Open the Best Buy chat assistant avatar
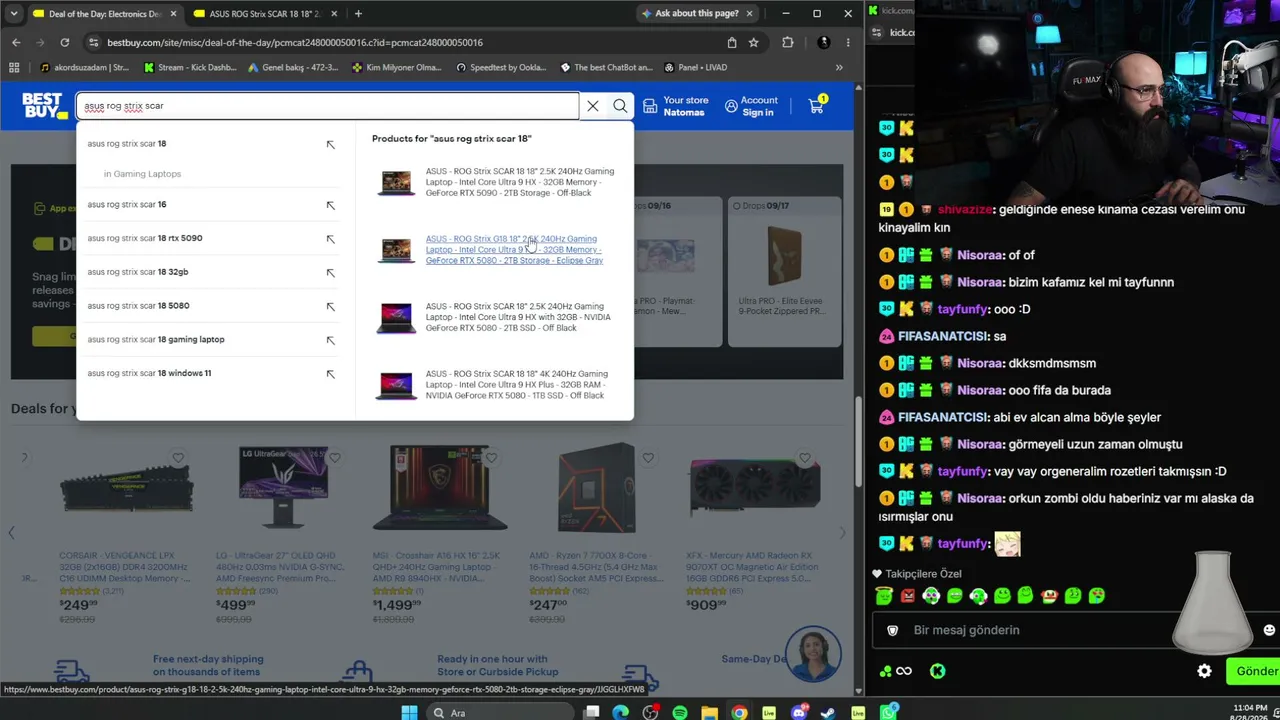1280x720 pixels. click(x=813, y=653)
